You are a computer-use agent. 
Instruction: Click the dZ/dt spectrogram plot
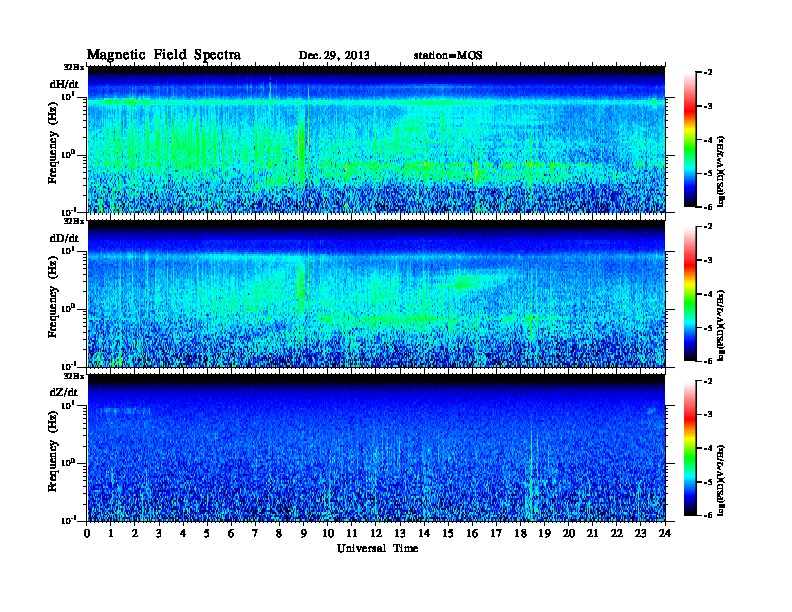(x=376, y=448)
